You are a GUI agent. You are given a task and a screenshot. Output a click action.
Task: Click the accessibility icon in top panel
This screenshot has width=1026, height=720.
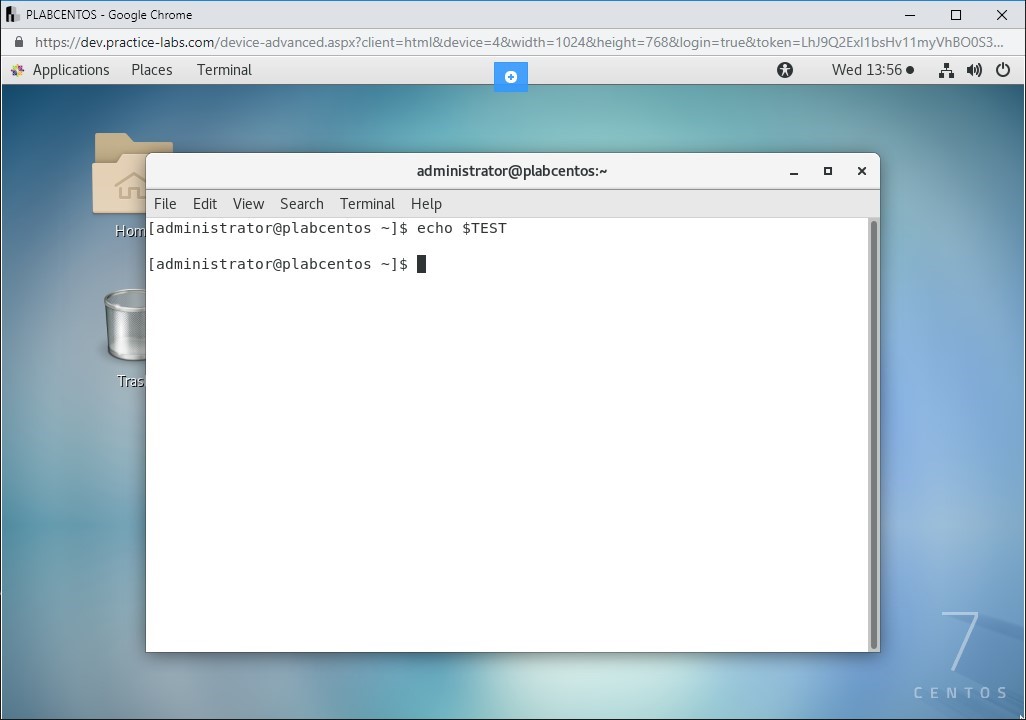click(x=785, y=70)
